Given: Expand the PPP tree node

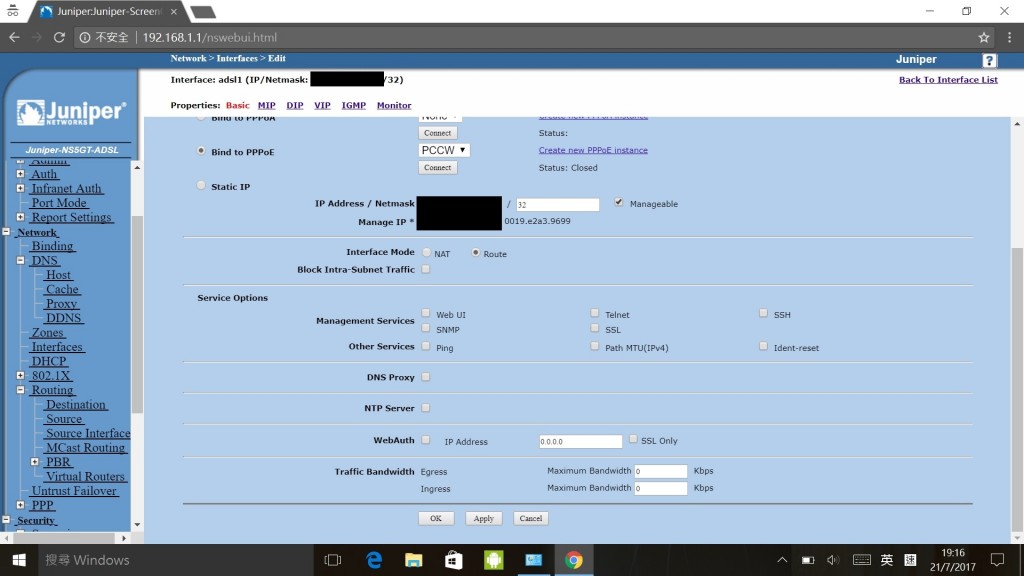Looking at the screenshot, I should pos(20,505).
